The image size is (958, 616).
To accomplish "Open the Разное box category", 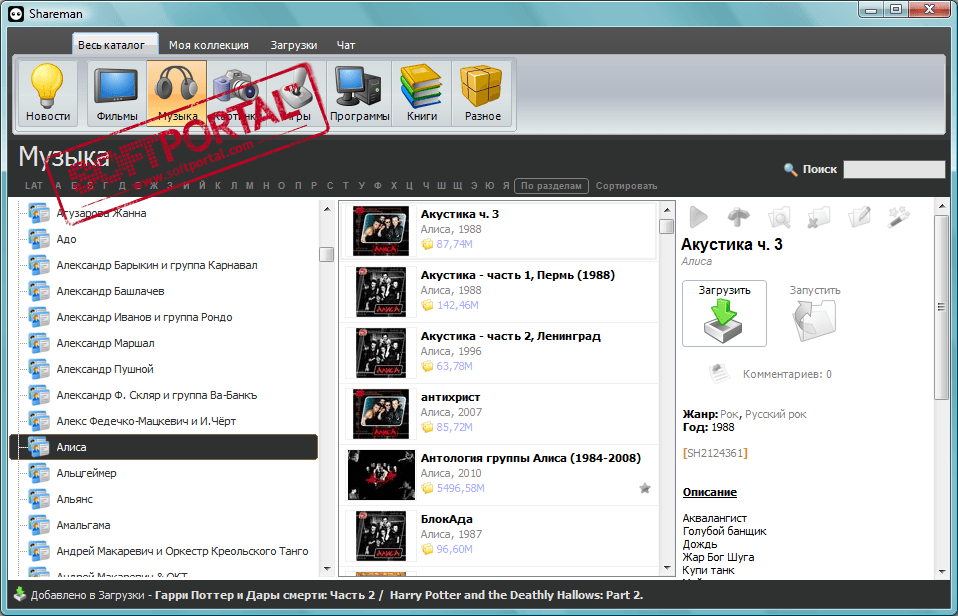I will pos(483,94).
